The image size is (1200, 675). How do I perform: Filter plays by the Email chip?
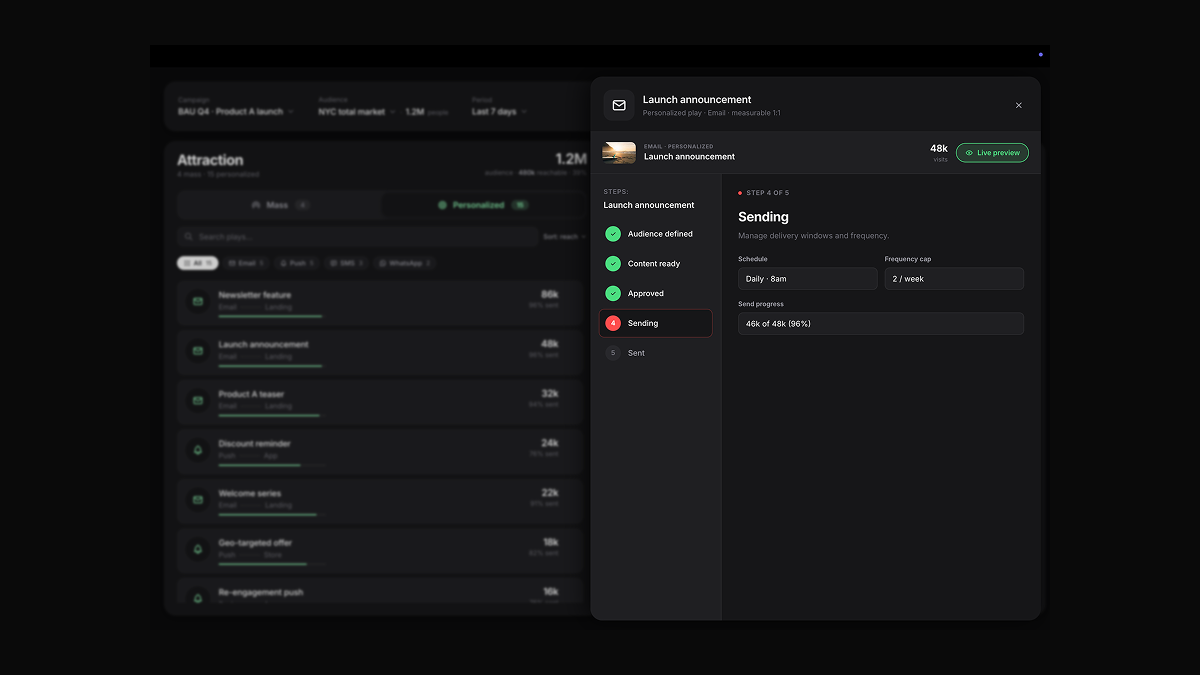[246, 263]
